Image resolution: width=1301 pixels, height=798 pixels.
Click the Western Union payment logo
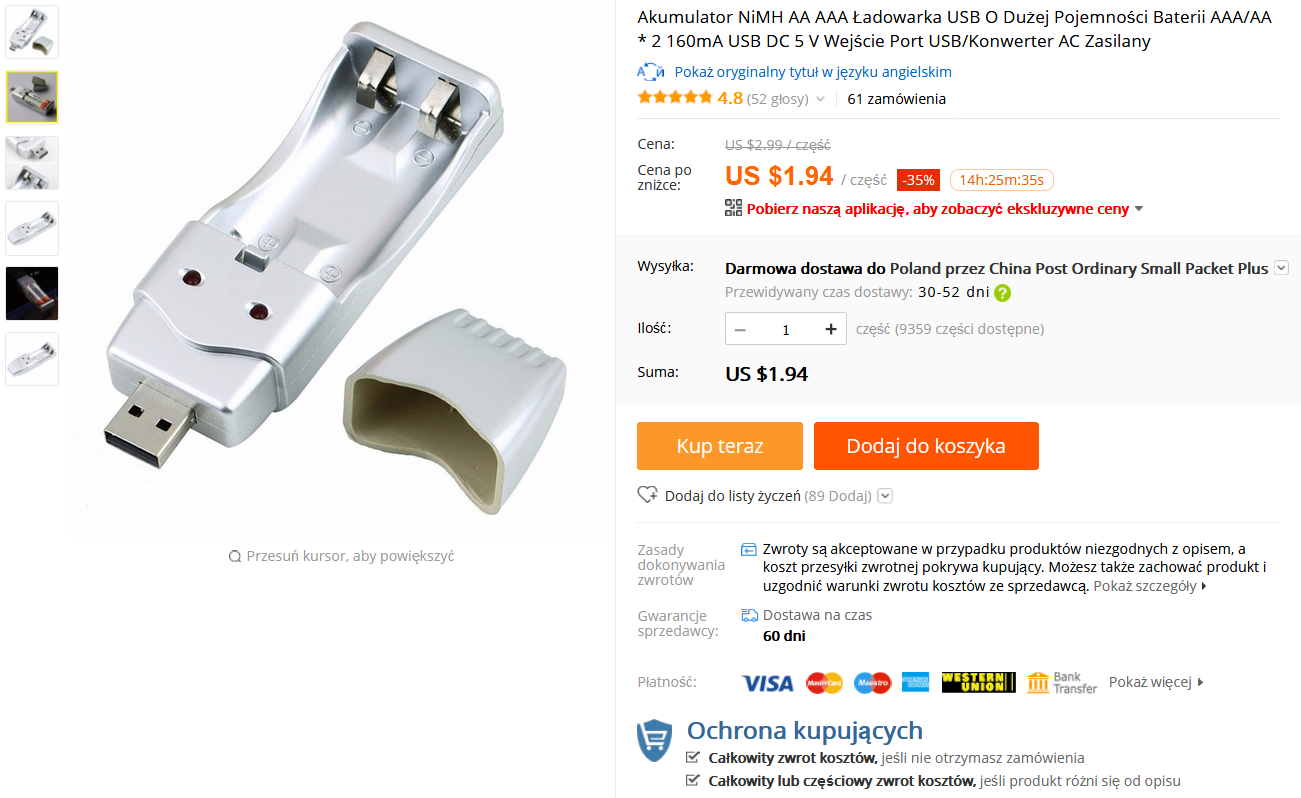tap(978, 683)
